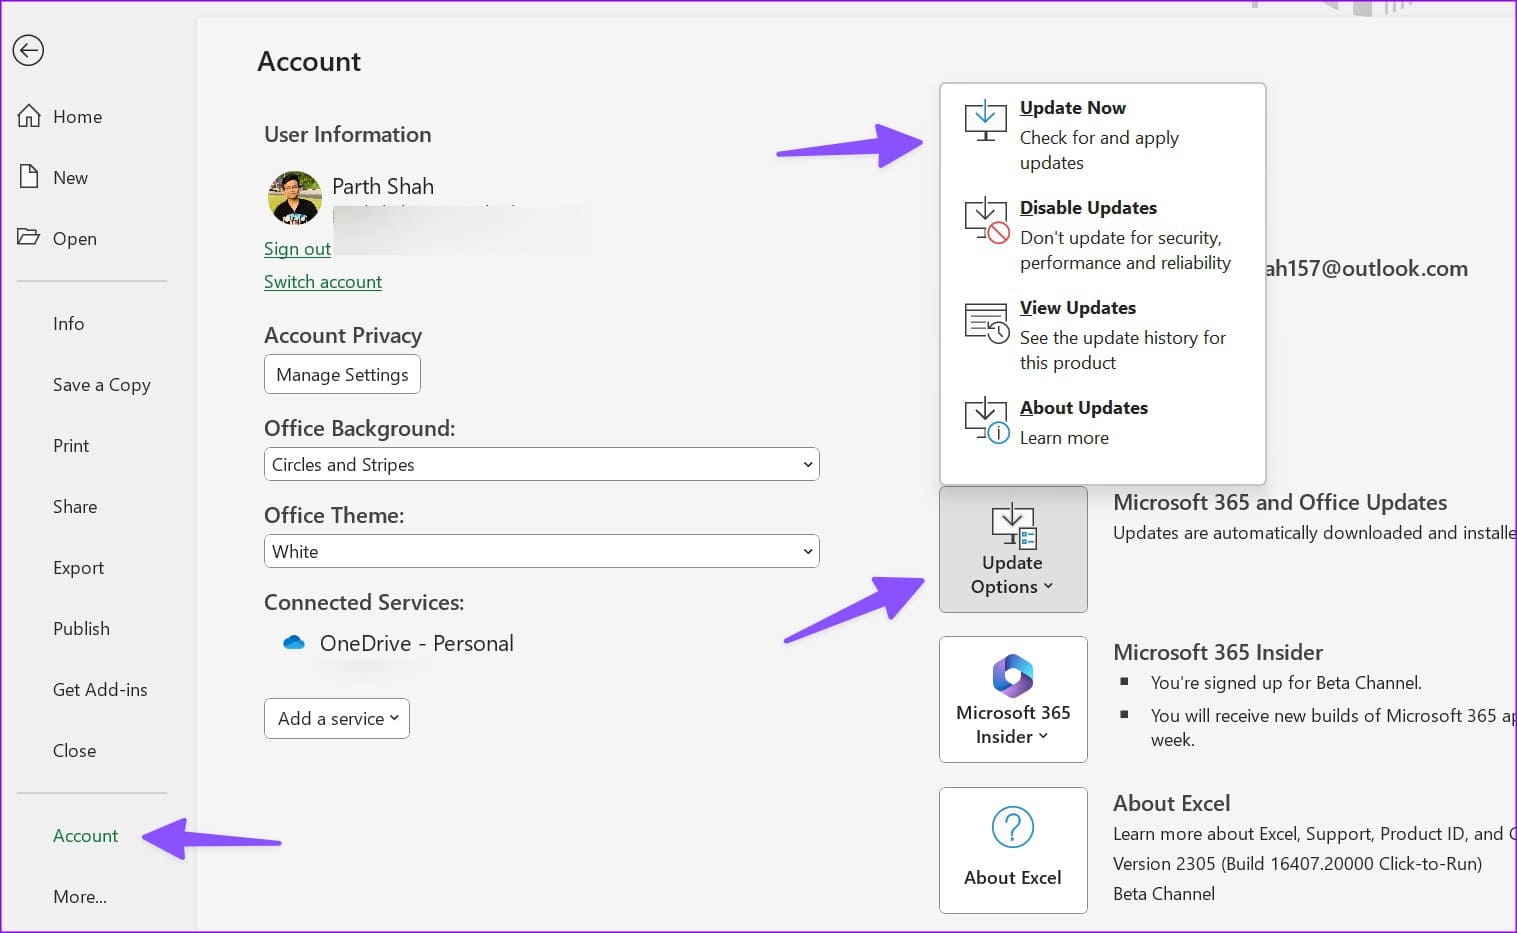Open the Office Background dropdown
Image resolution: width=1517 pixels, height=933 pixels.
click(541, 464)
